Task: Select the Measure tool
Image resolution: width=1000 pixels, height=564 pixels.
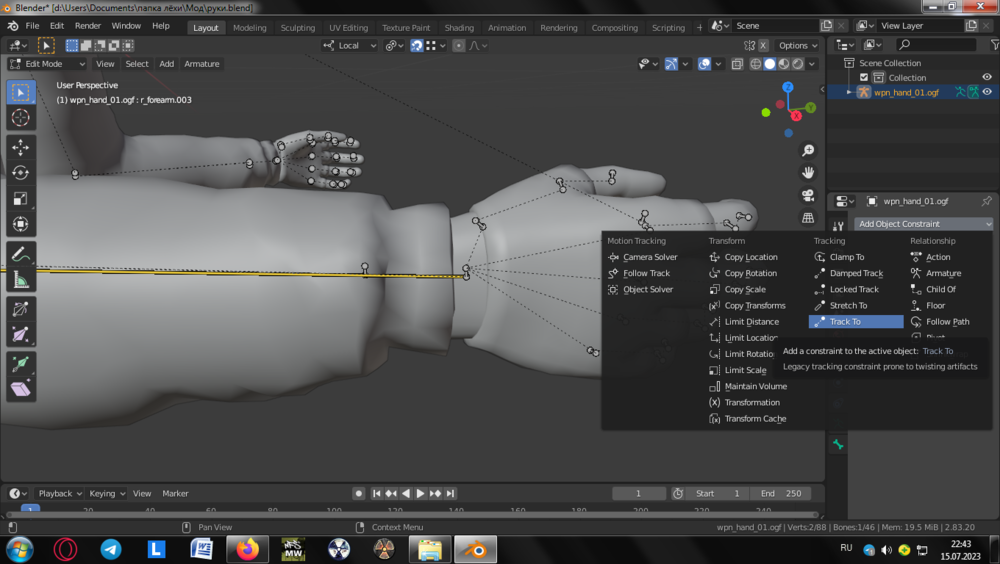Action: (20, 281)
